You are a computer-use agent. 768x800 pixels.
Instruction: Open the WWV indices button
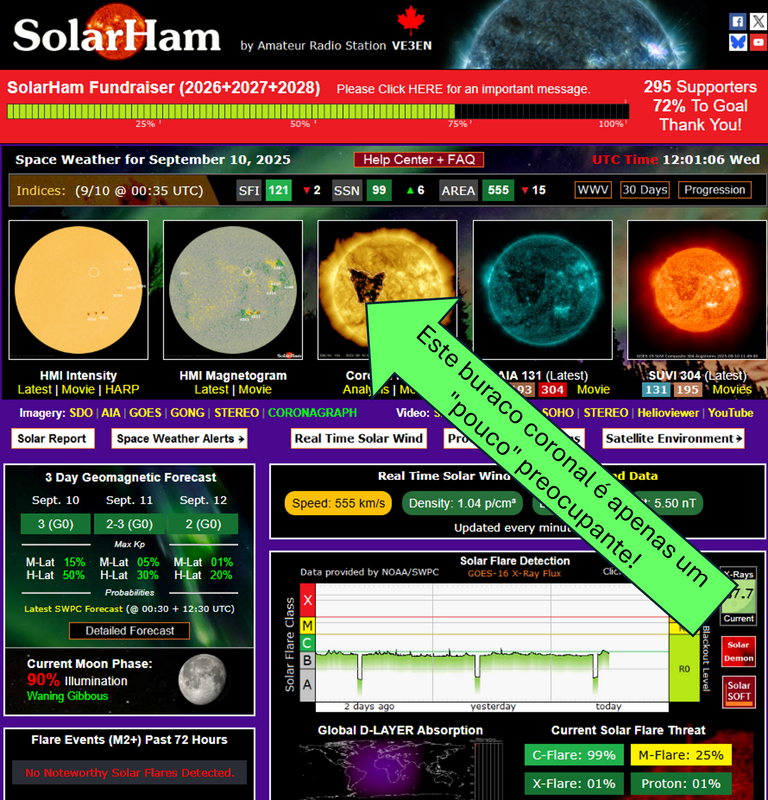[x=593, y=190]
